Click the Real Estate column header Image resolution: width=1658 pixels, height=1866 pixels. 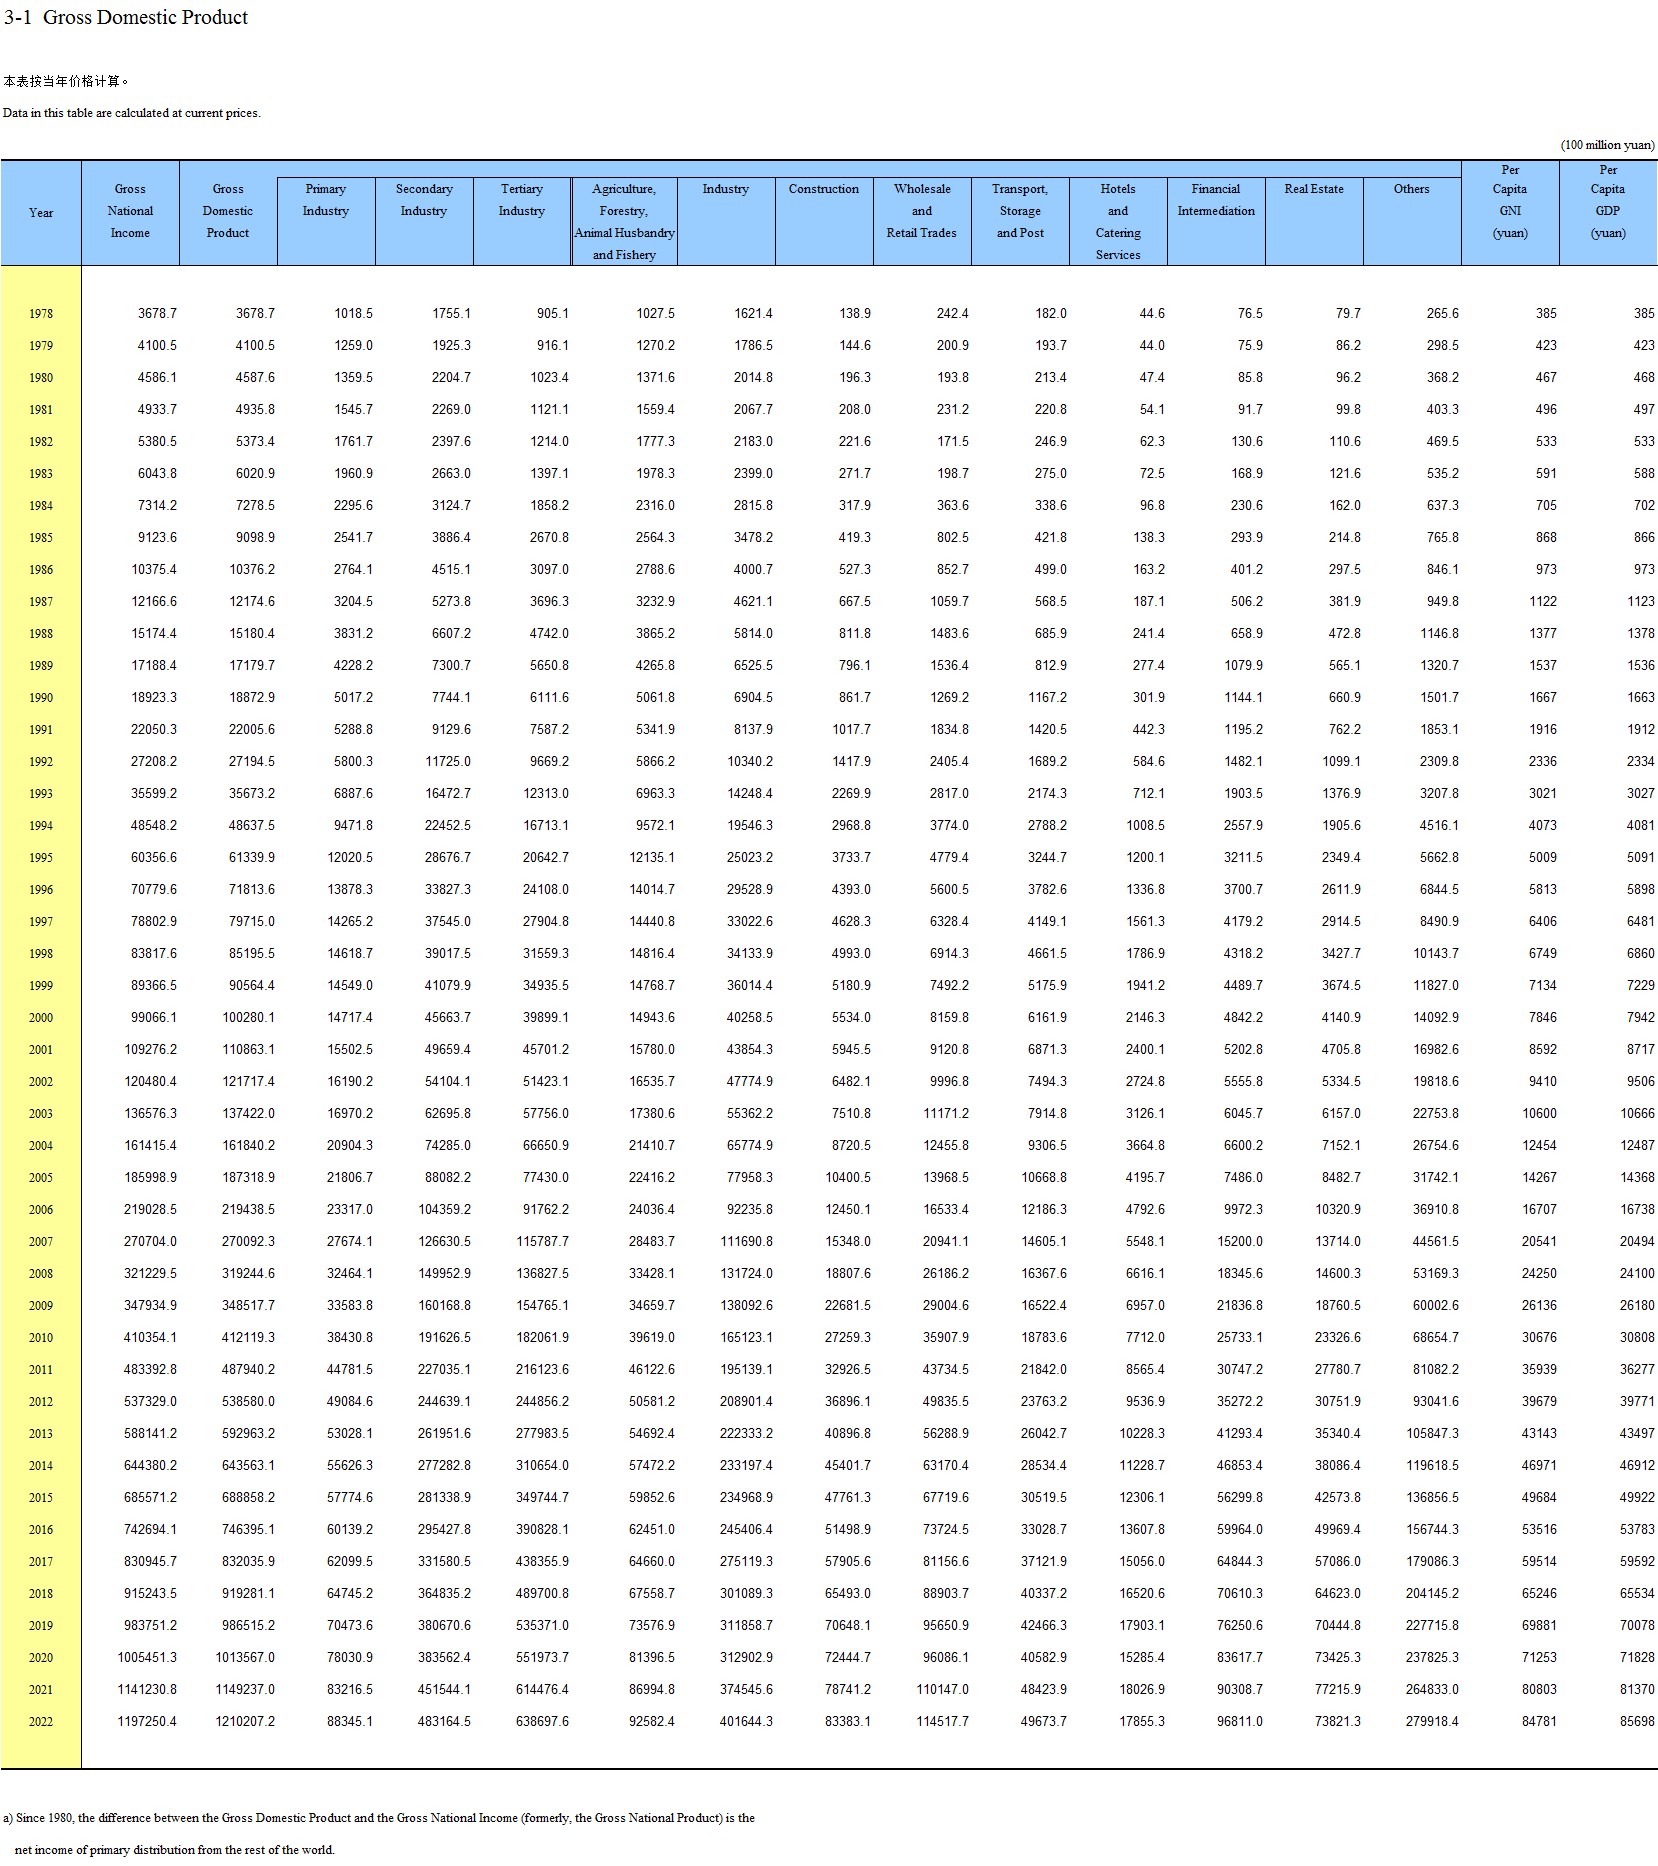click(1314, 189)
